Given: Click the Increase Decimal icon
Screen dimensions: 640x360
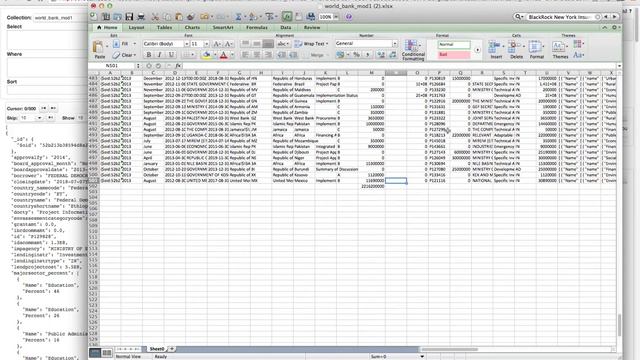Looking at the screenshot, I should point(381,55).
